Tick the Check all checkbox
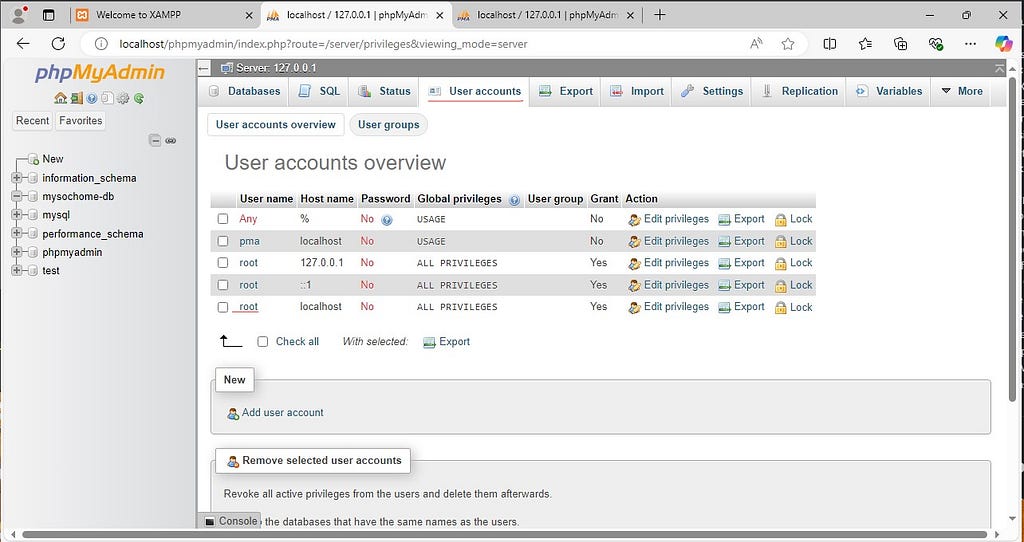 coord(263,342)
